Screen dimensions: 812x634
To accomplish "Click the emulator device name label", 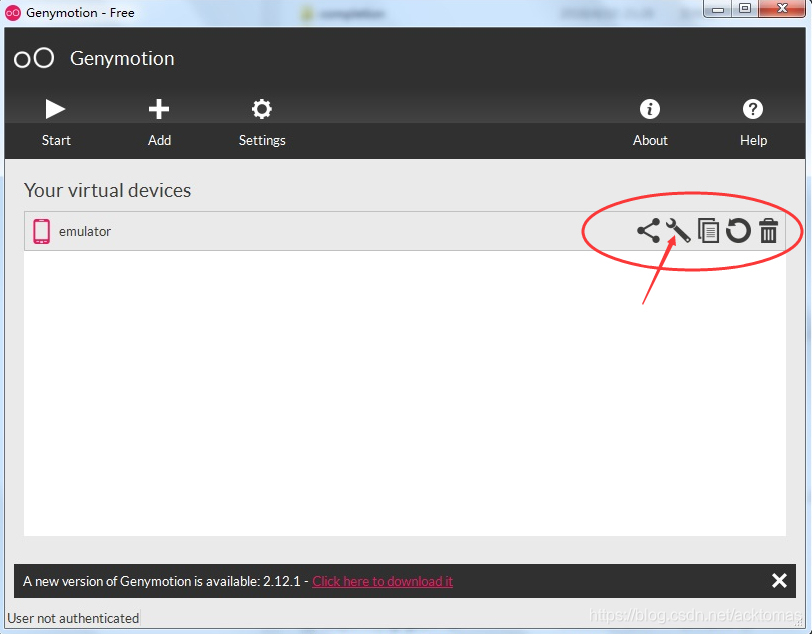I will tap(84, 231).
